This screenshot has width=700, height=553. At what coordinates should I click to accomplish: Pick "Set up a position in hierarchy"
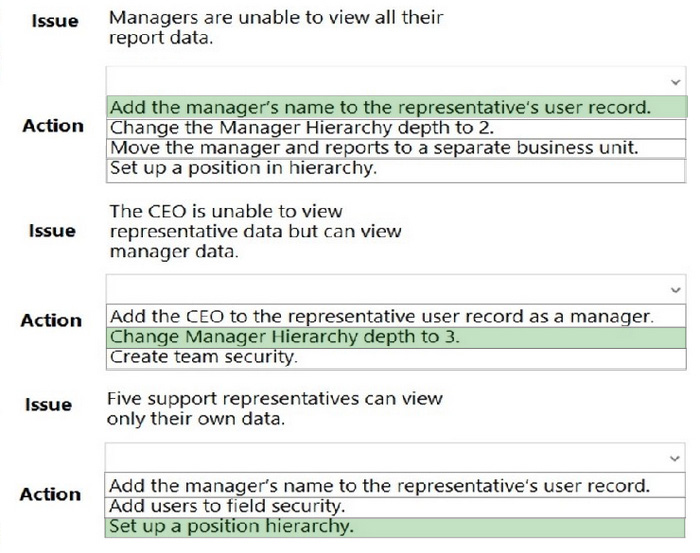(x=396, y=169)
